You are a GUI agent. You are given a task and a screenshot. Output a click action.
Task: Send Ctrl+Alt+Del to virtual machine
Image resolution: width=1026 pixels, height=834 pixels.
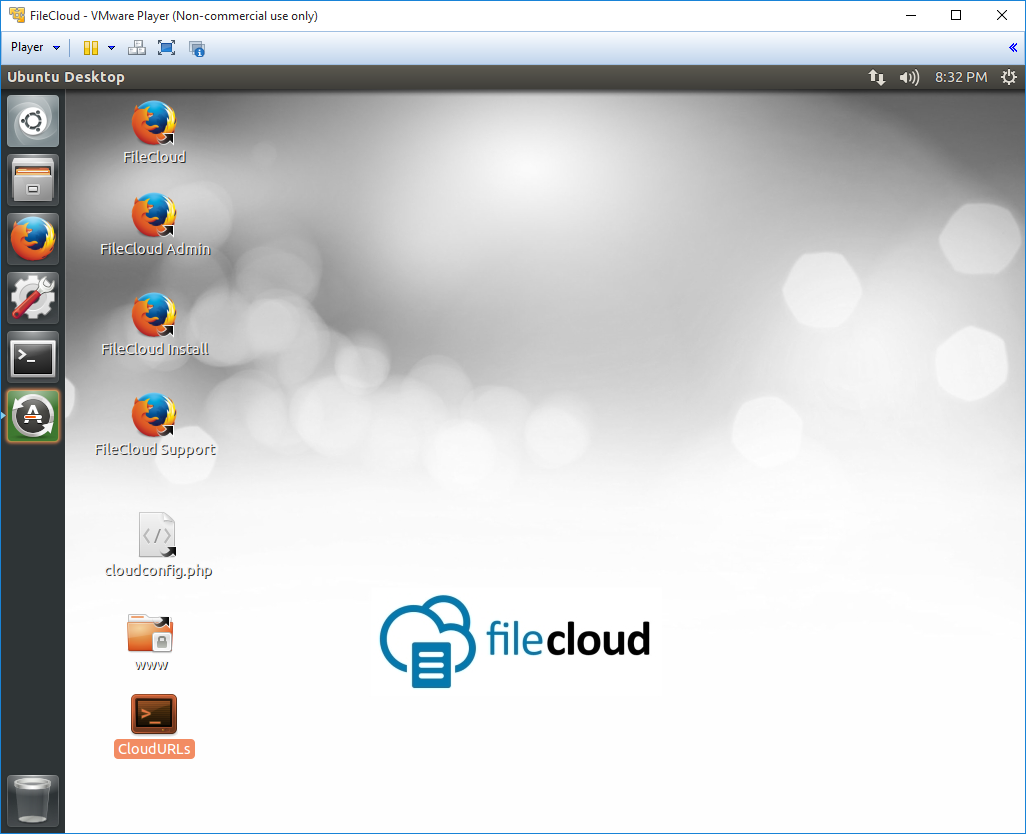pos(137,48)
